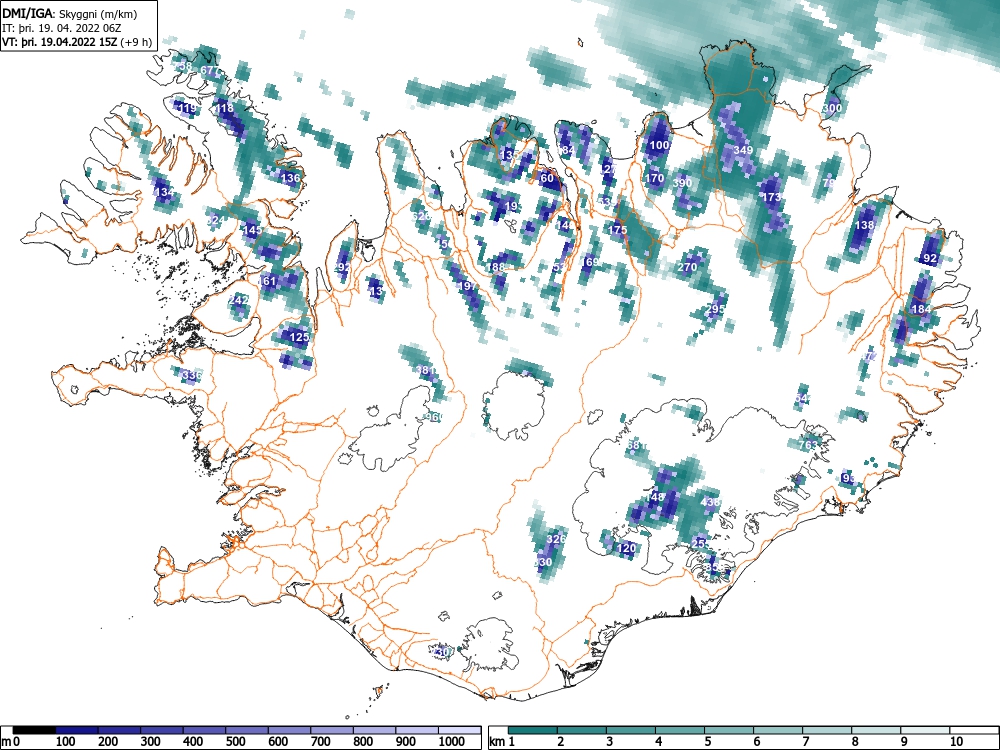Screen dimensions: 1000x750
Task: Click the '500' label on the meter legend
Action: pos(235,742)
